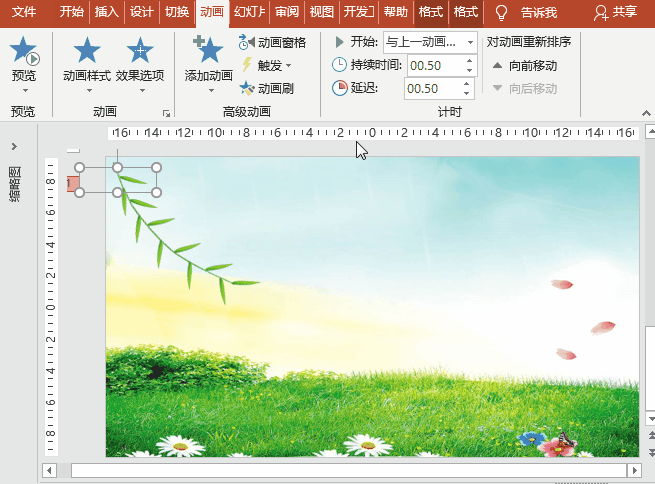This screenshot has height=484, width=655.
Task: Click into the Delay input field
Action: pyautogui.click(x=431, y=88)
